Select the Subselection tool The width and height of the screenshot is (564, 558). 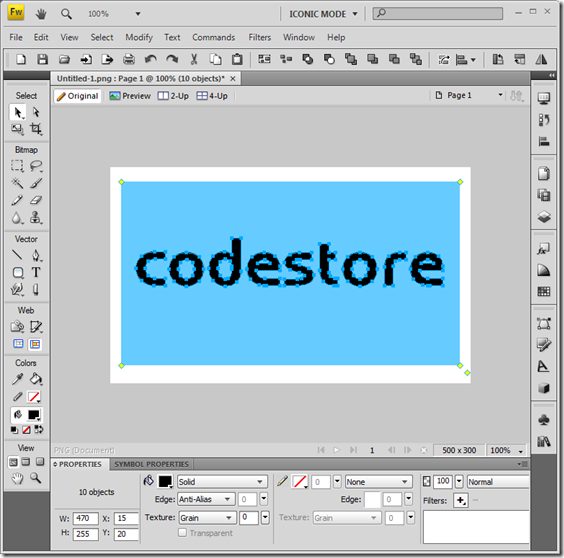[36, 112]
